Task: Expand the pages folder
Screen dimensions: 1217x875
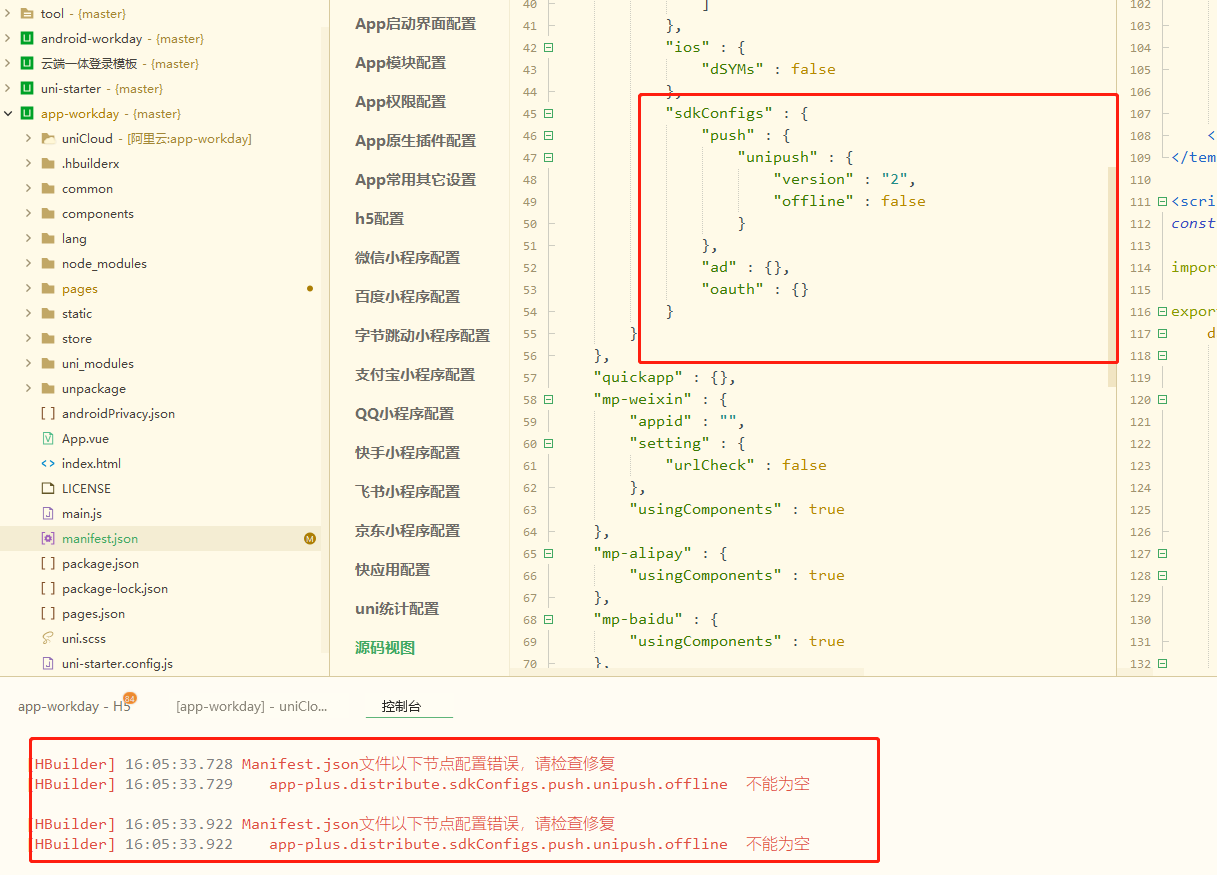Action: click(29, 289)
